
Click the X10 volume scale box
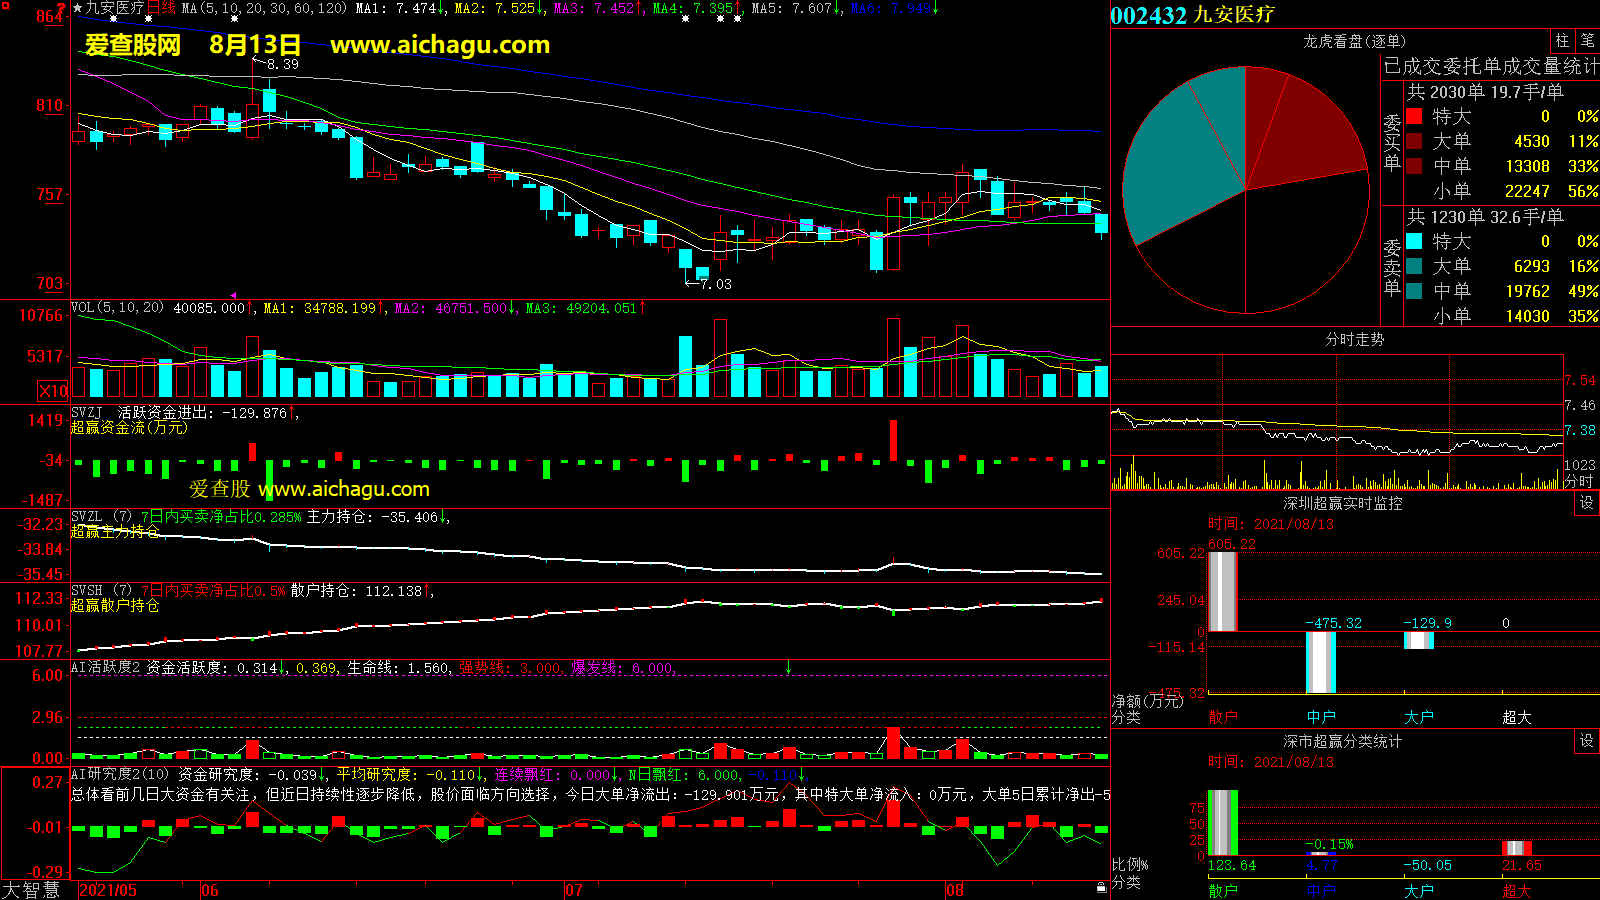click(53, 391)
